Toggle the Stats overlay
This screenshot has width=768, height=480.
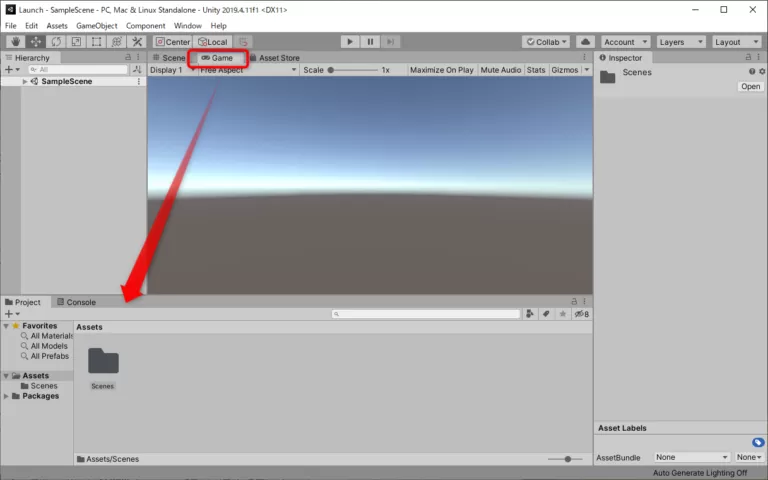[536, 71]
